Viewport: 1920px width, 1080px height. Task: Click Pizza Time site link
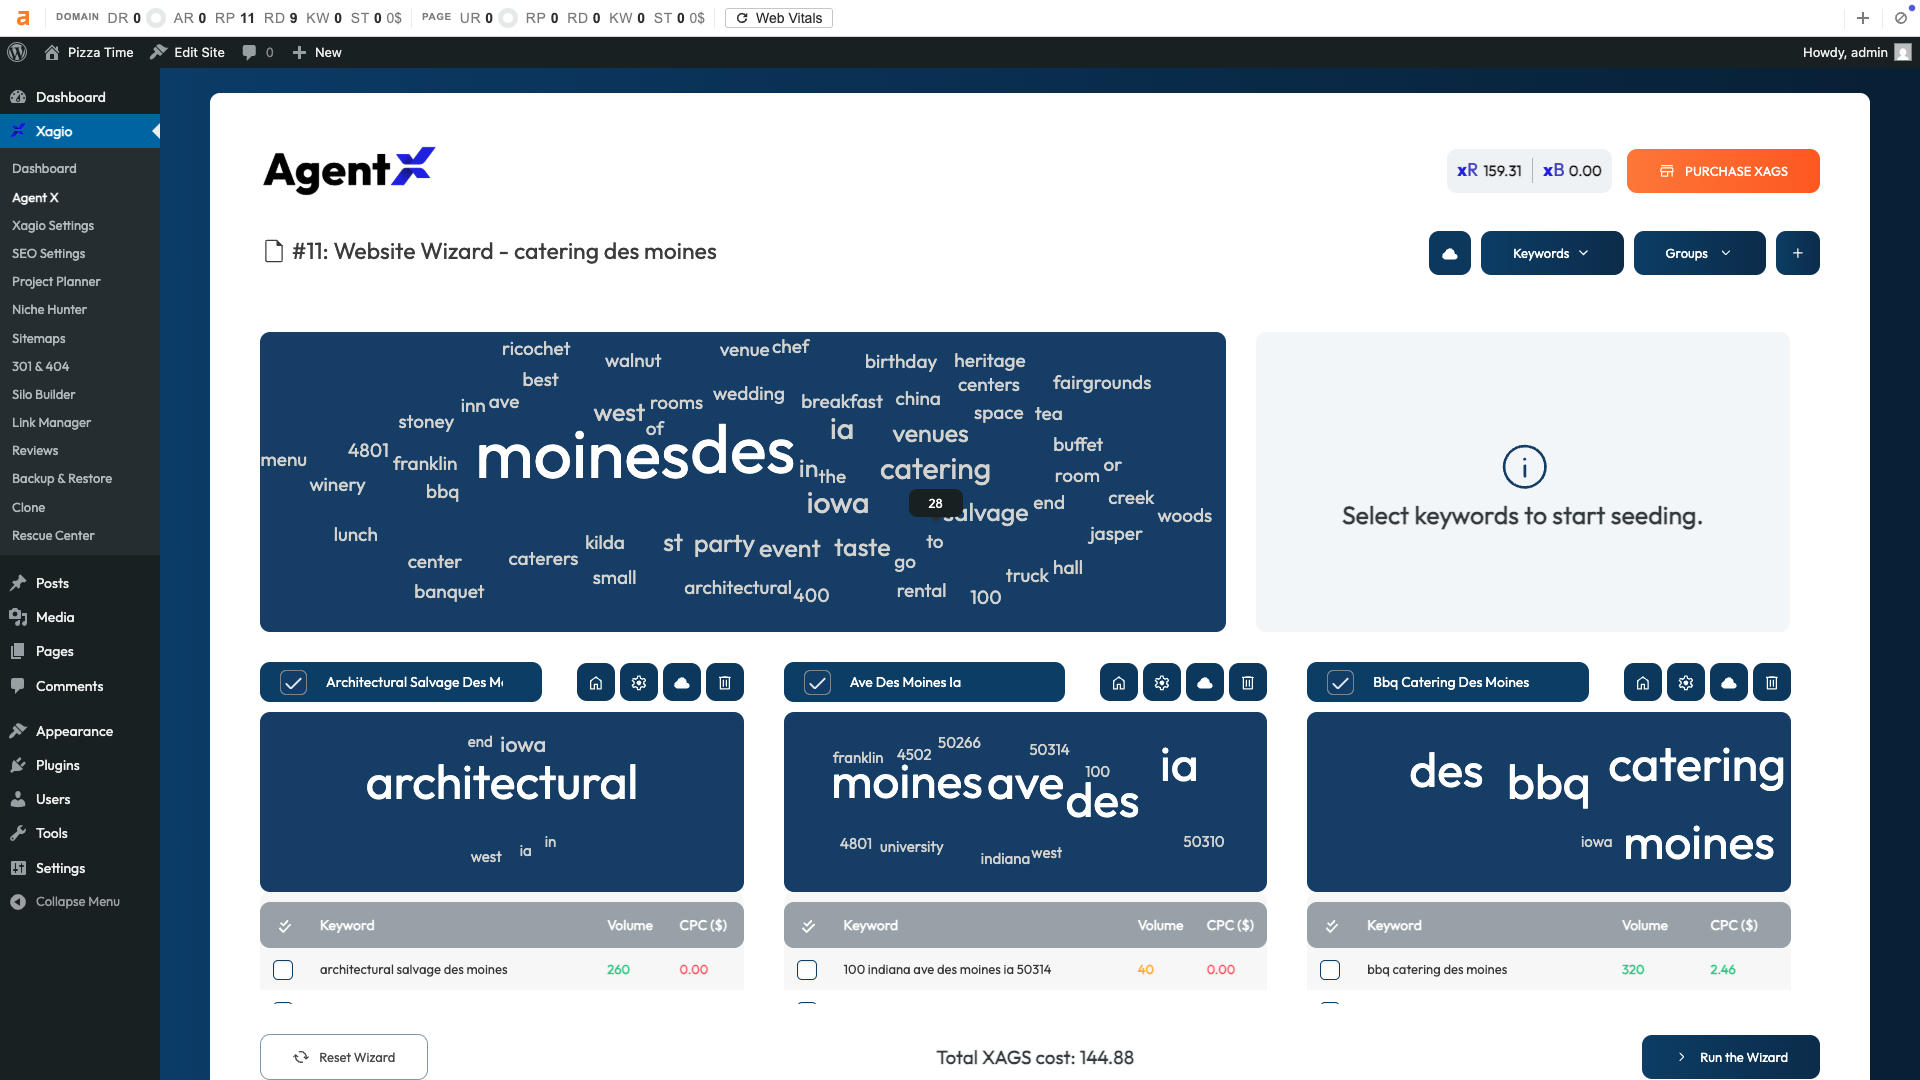pos(89,52)
